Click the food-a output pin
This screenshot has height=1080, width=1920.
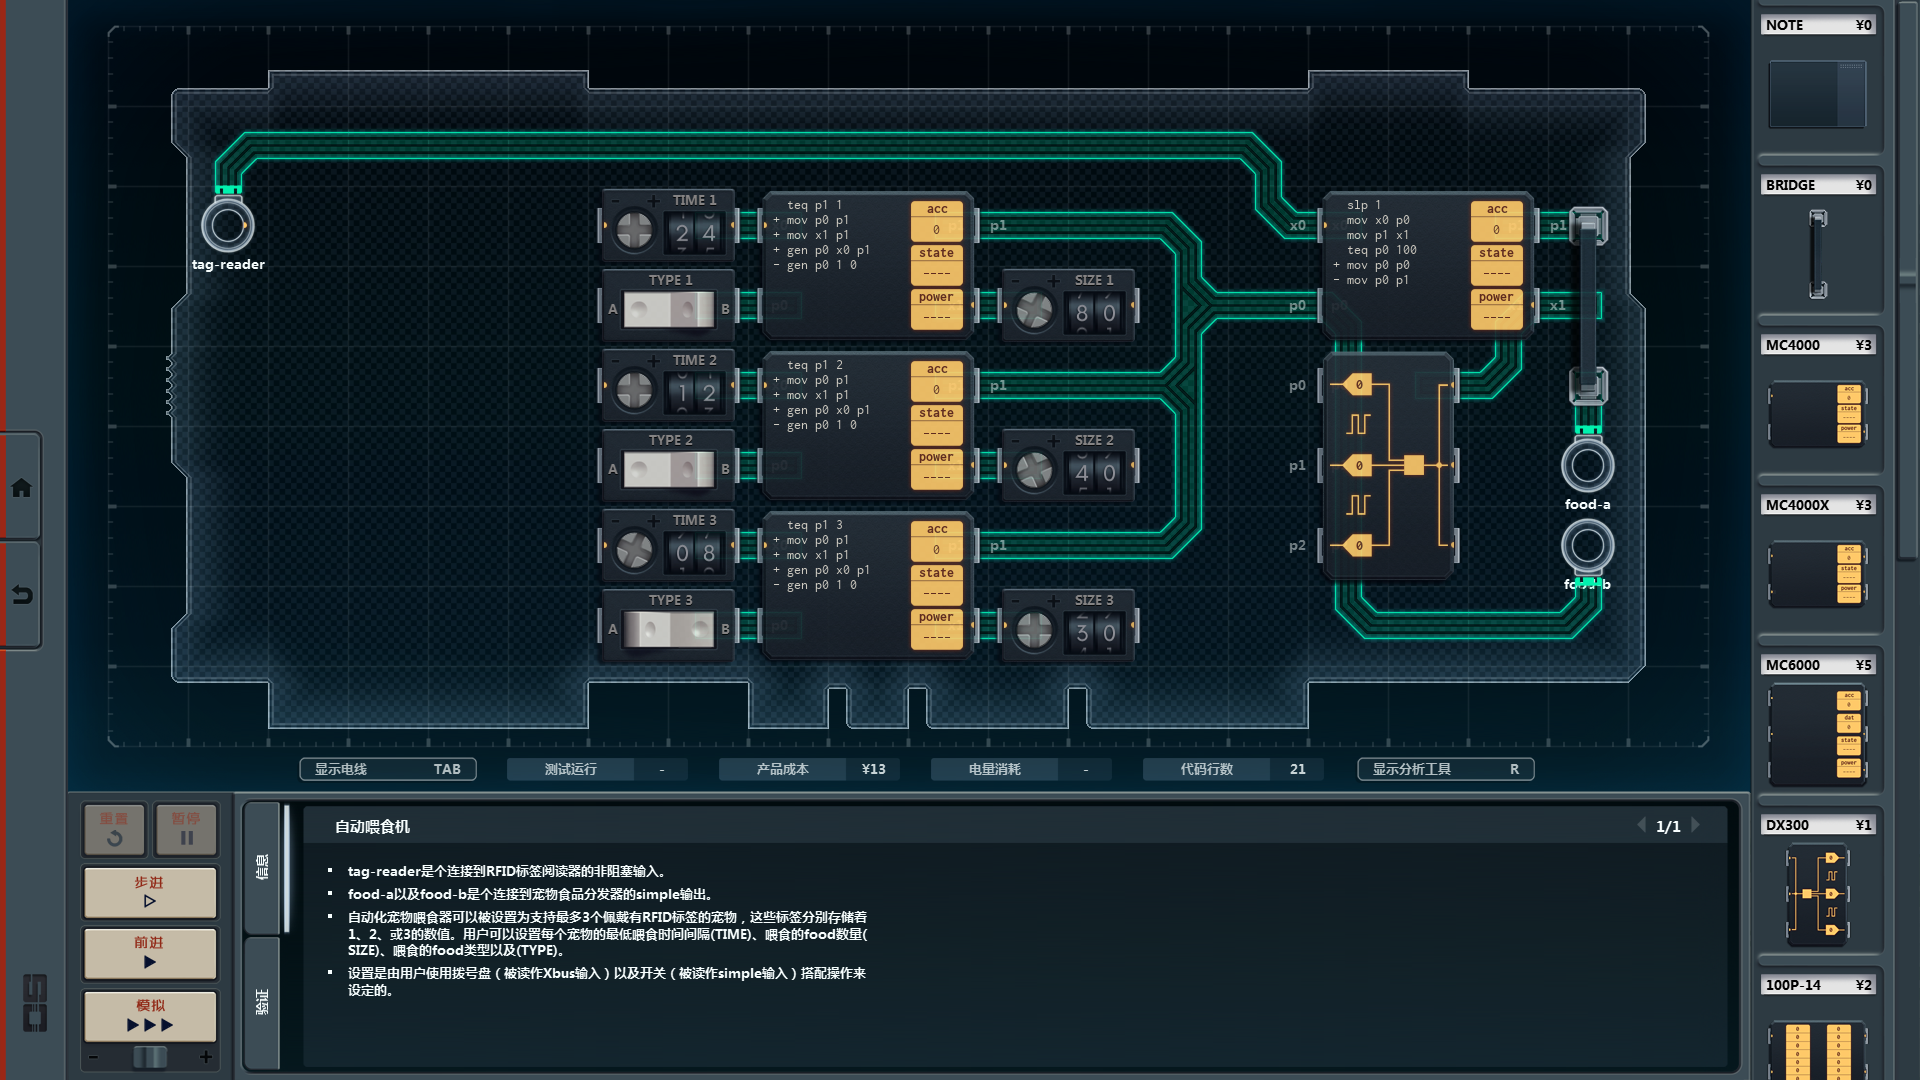tap(1587, 465)
